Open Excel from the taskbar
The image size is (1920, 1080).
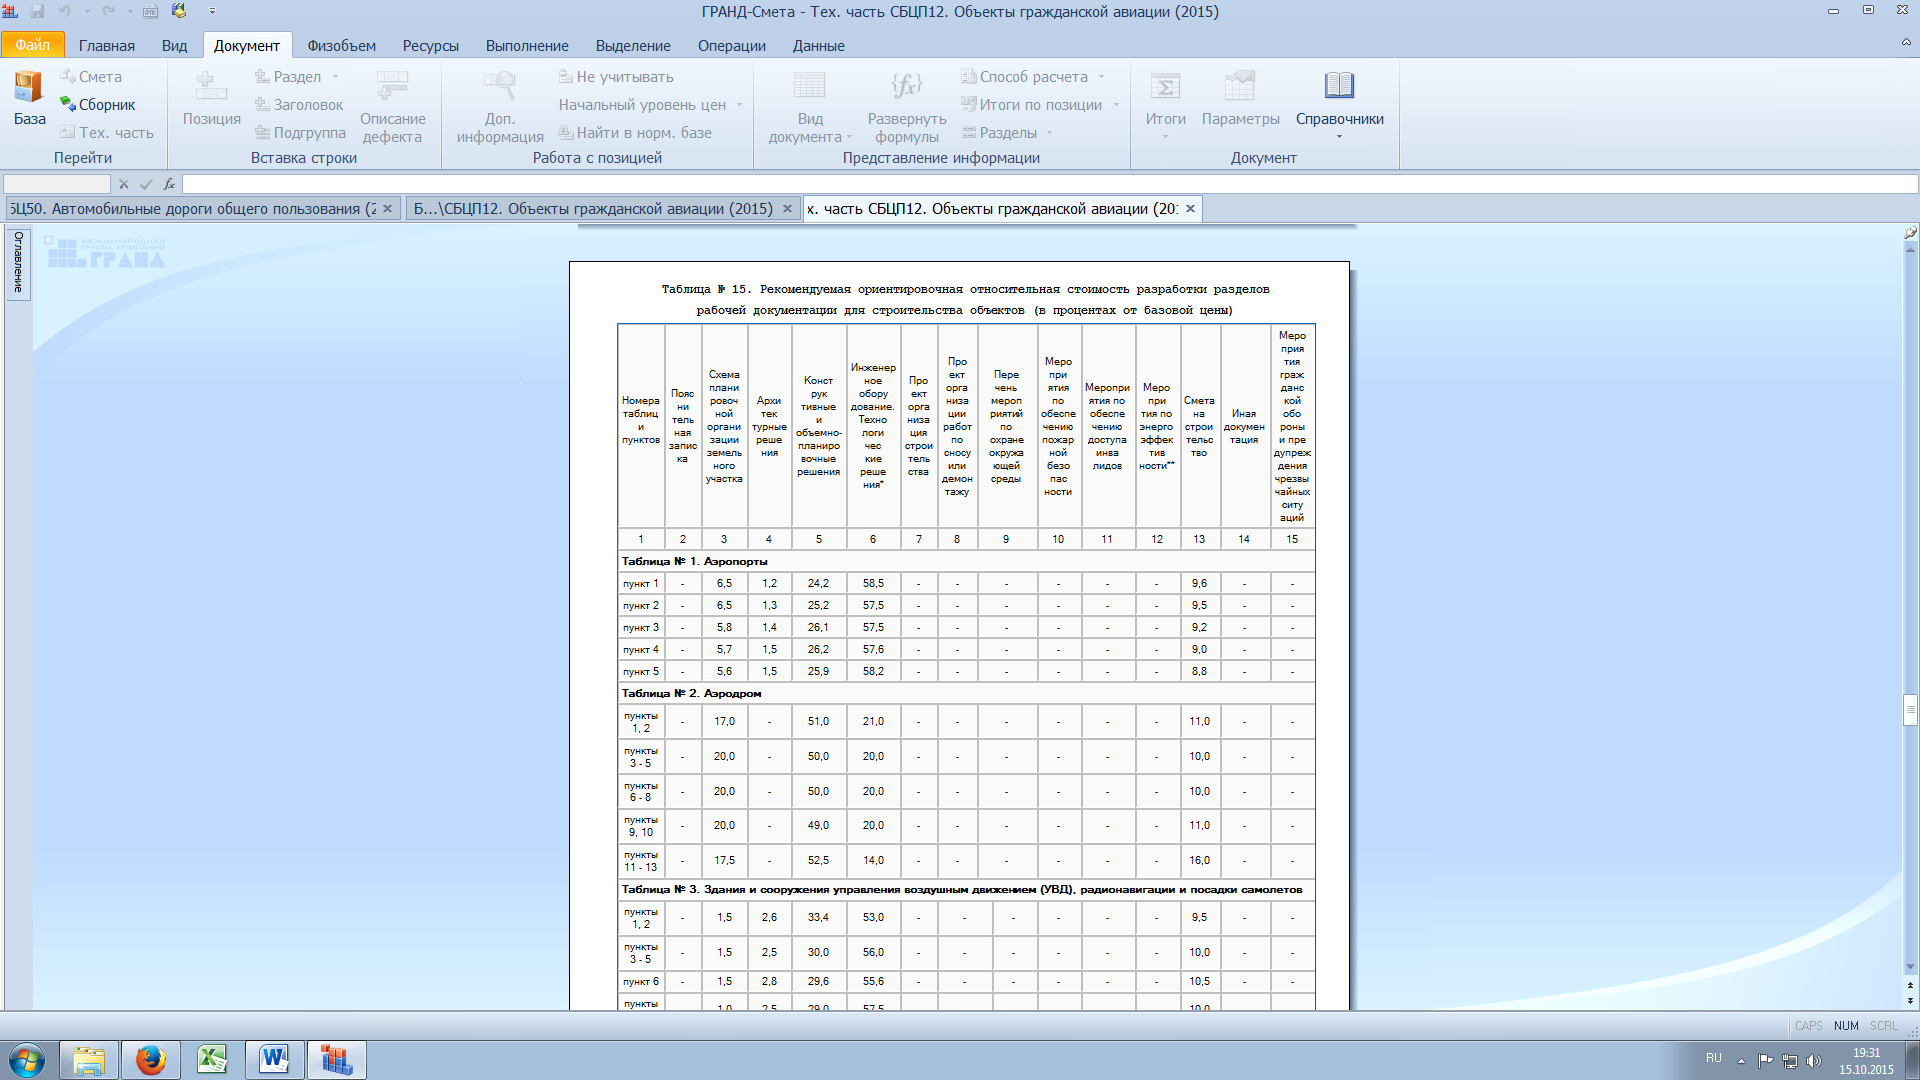[x=212, y=1060]
